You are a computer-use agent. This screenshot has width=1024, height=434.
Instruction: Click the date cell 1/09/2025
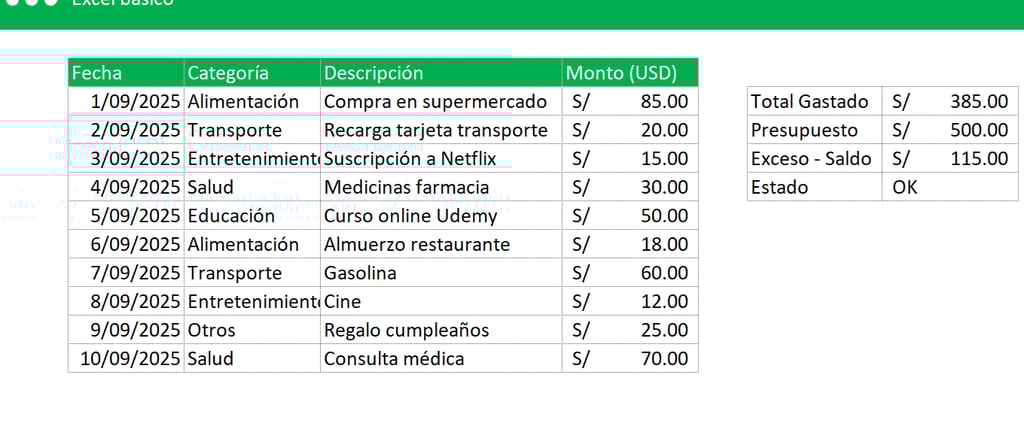click(x=126, y=101)
